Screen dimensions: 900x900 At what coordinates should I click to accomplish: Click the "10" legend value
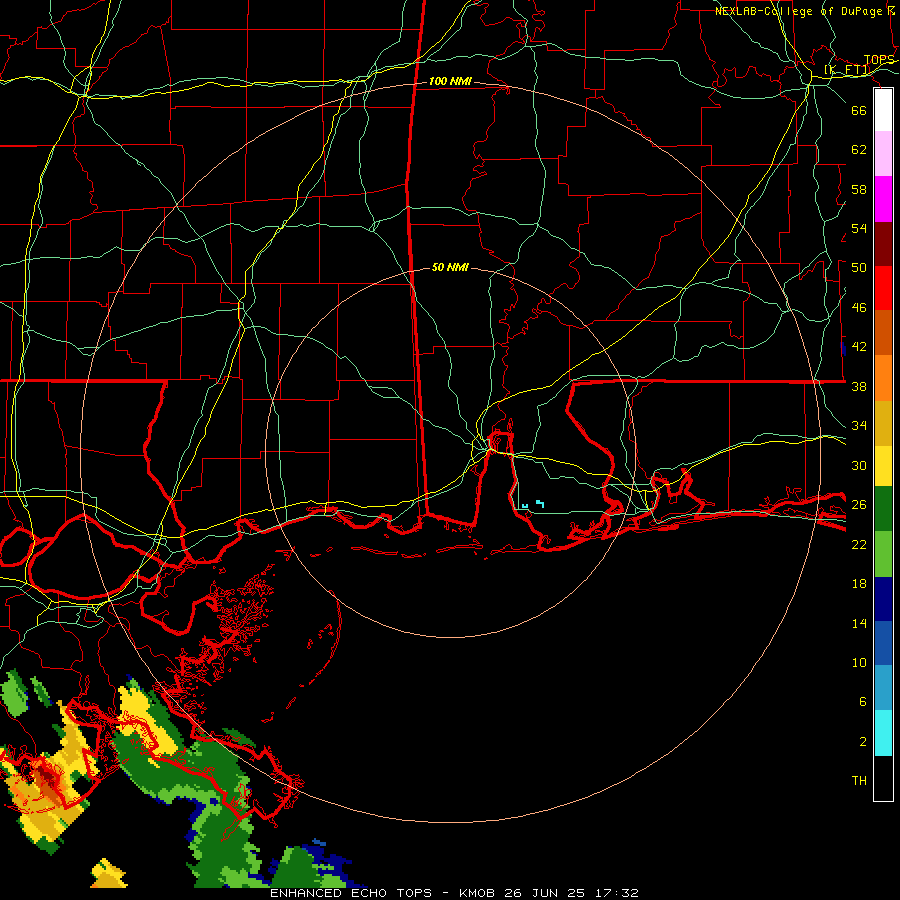coord(859,662)
